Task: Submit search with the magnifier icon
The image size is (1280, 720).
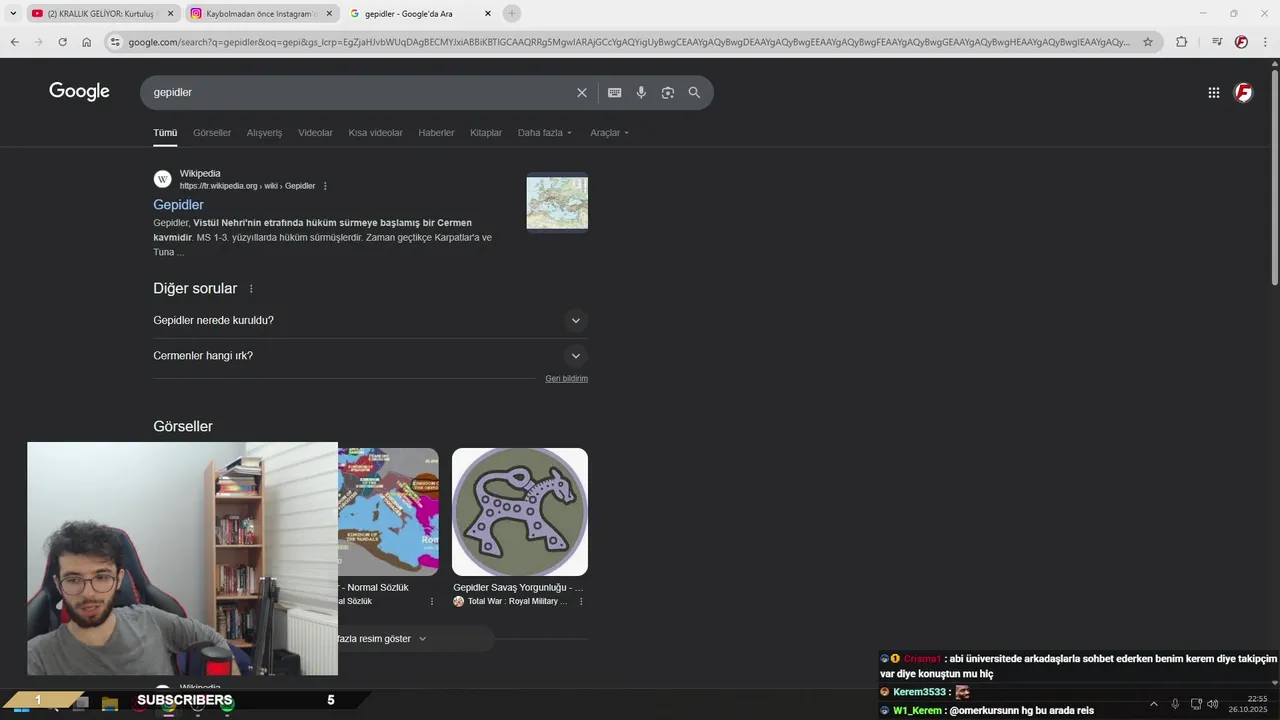Action: point(694,92)
